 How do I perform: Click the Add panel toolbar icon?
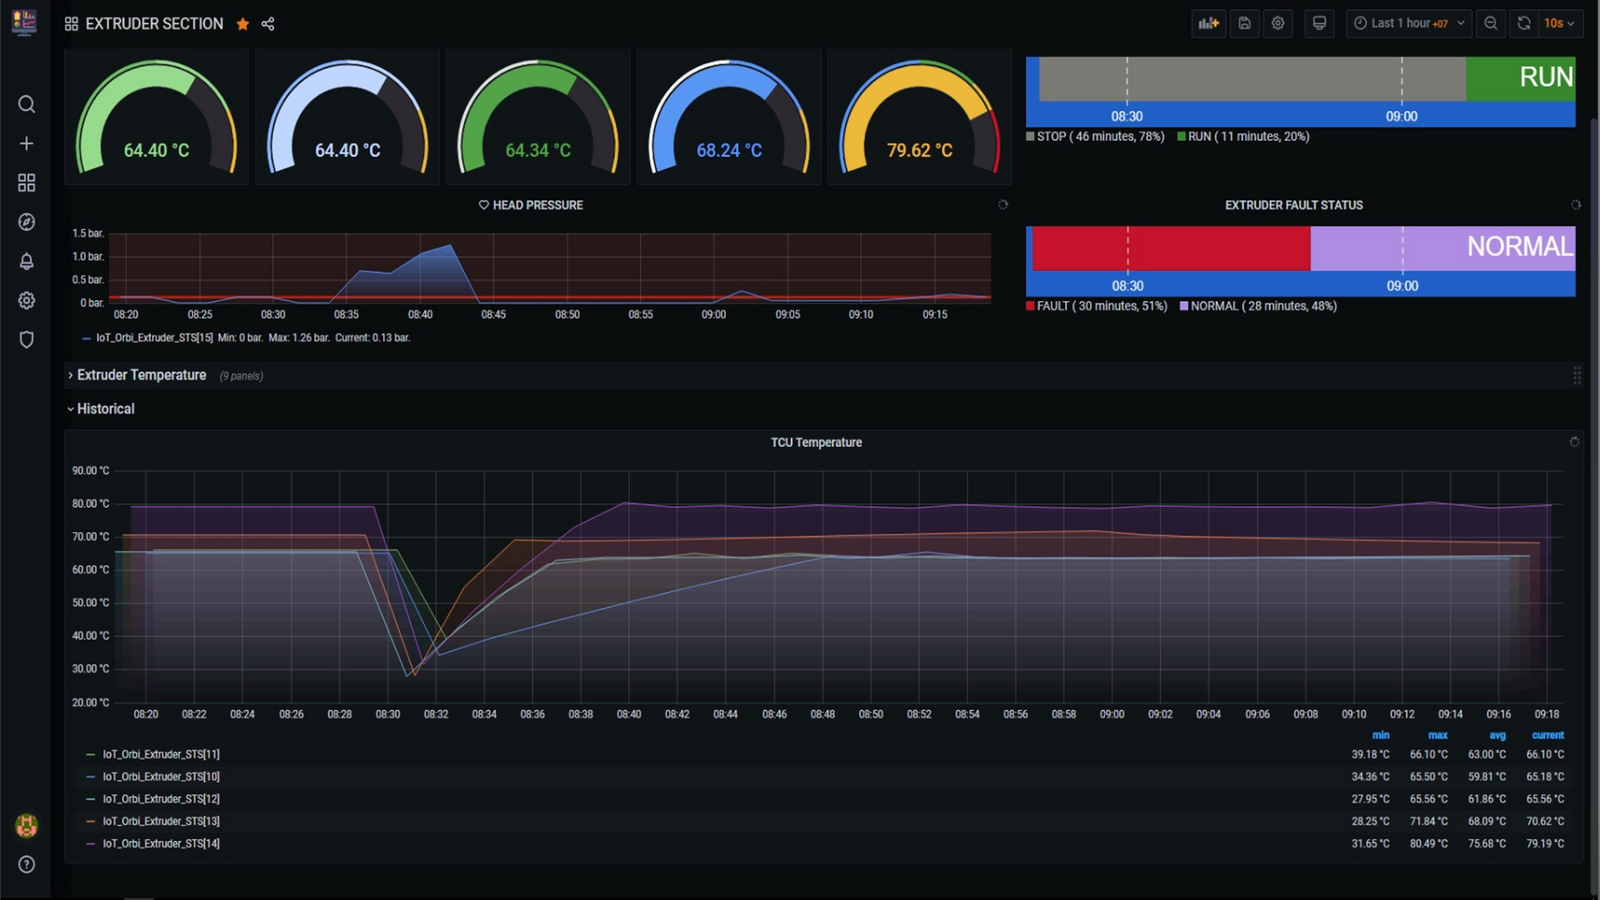[x=1209, y=23]
